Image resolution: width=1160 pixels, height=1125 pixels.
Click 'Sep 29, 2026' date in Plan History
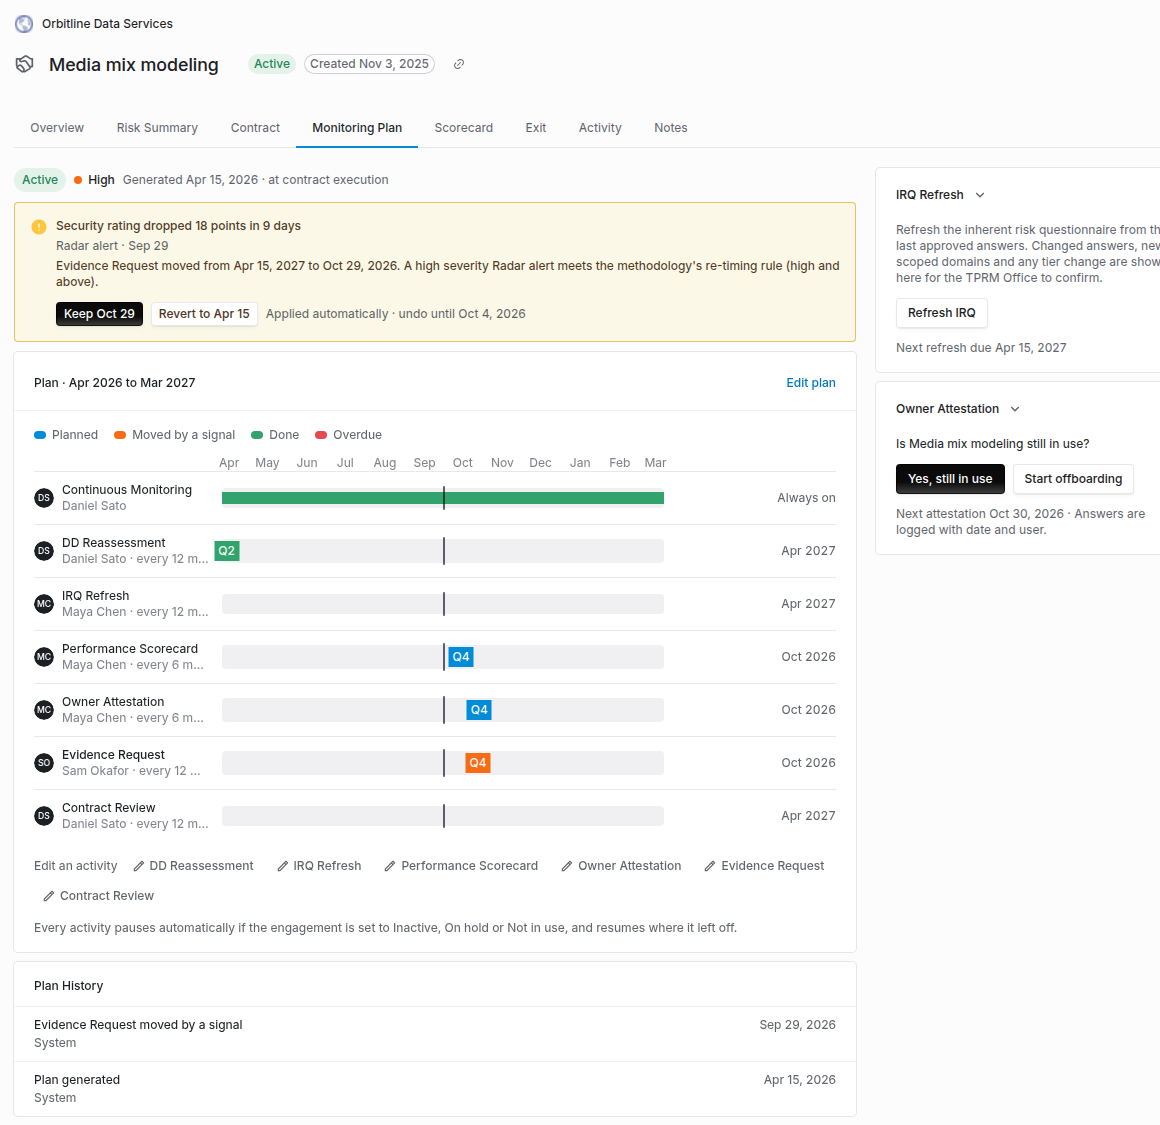pyautogui.click(x=798, y=1025)
